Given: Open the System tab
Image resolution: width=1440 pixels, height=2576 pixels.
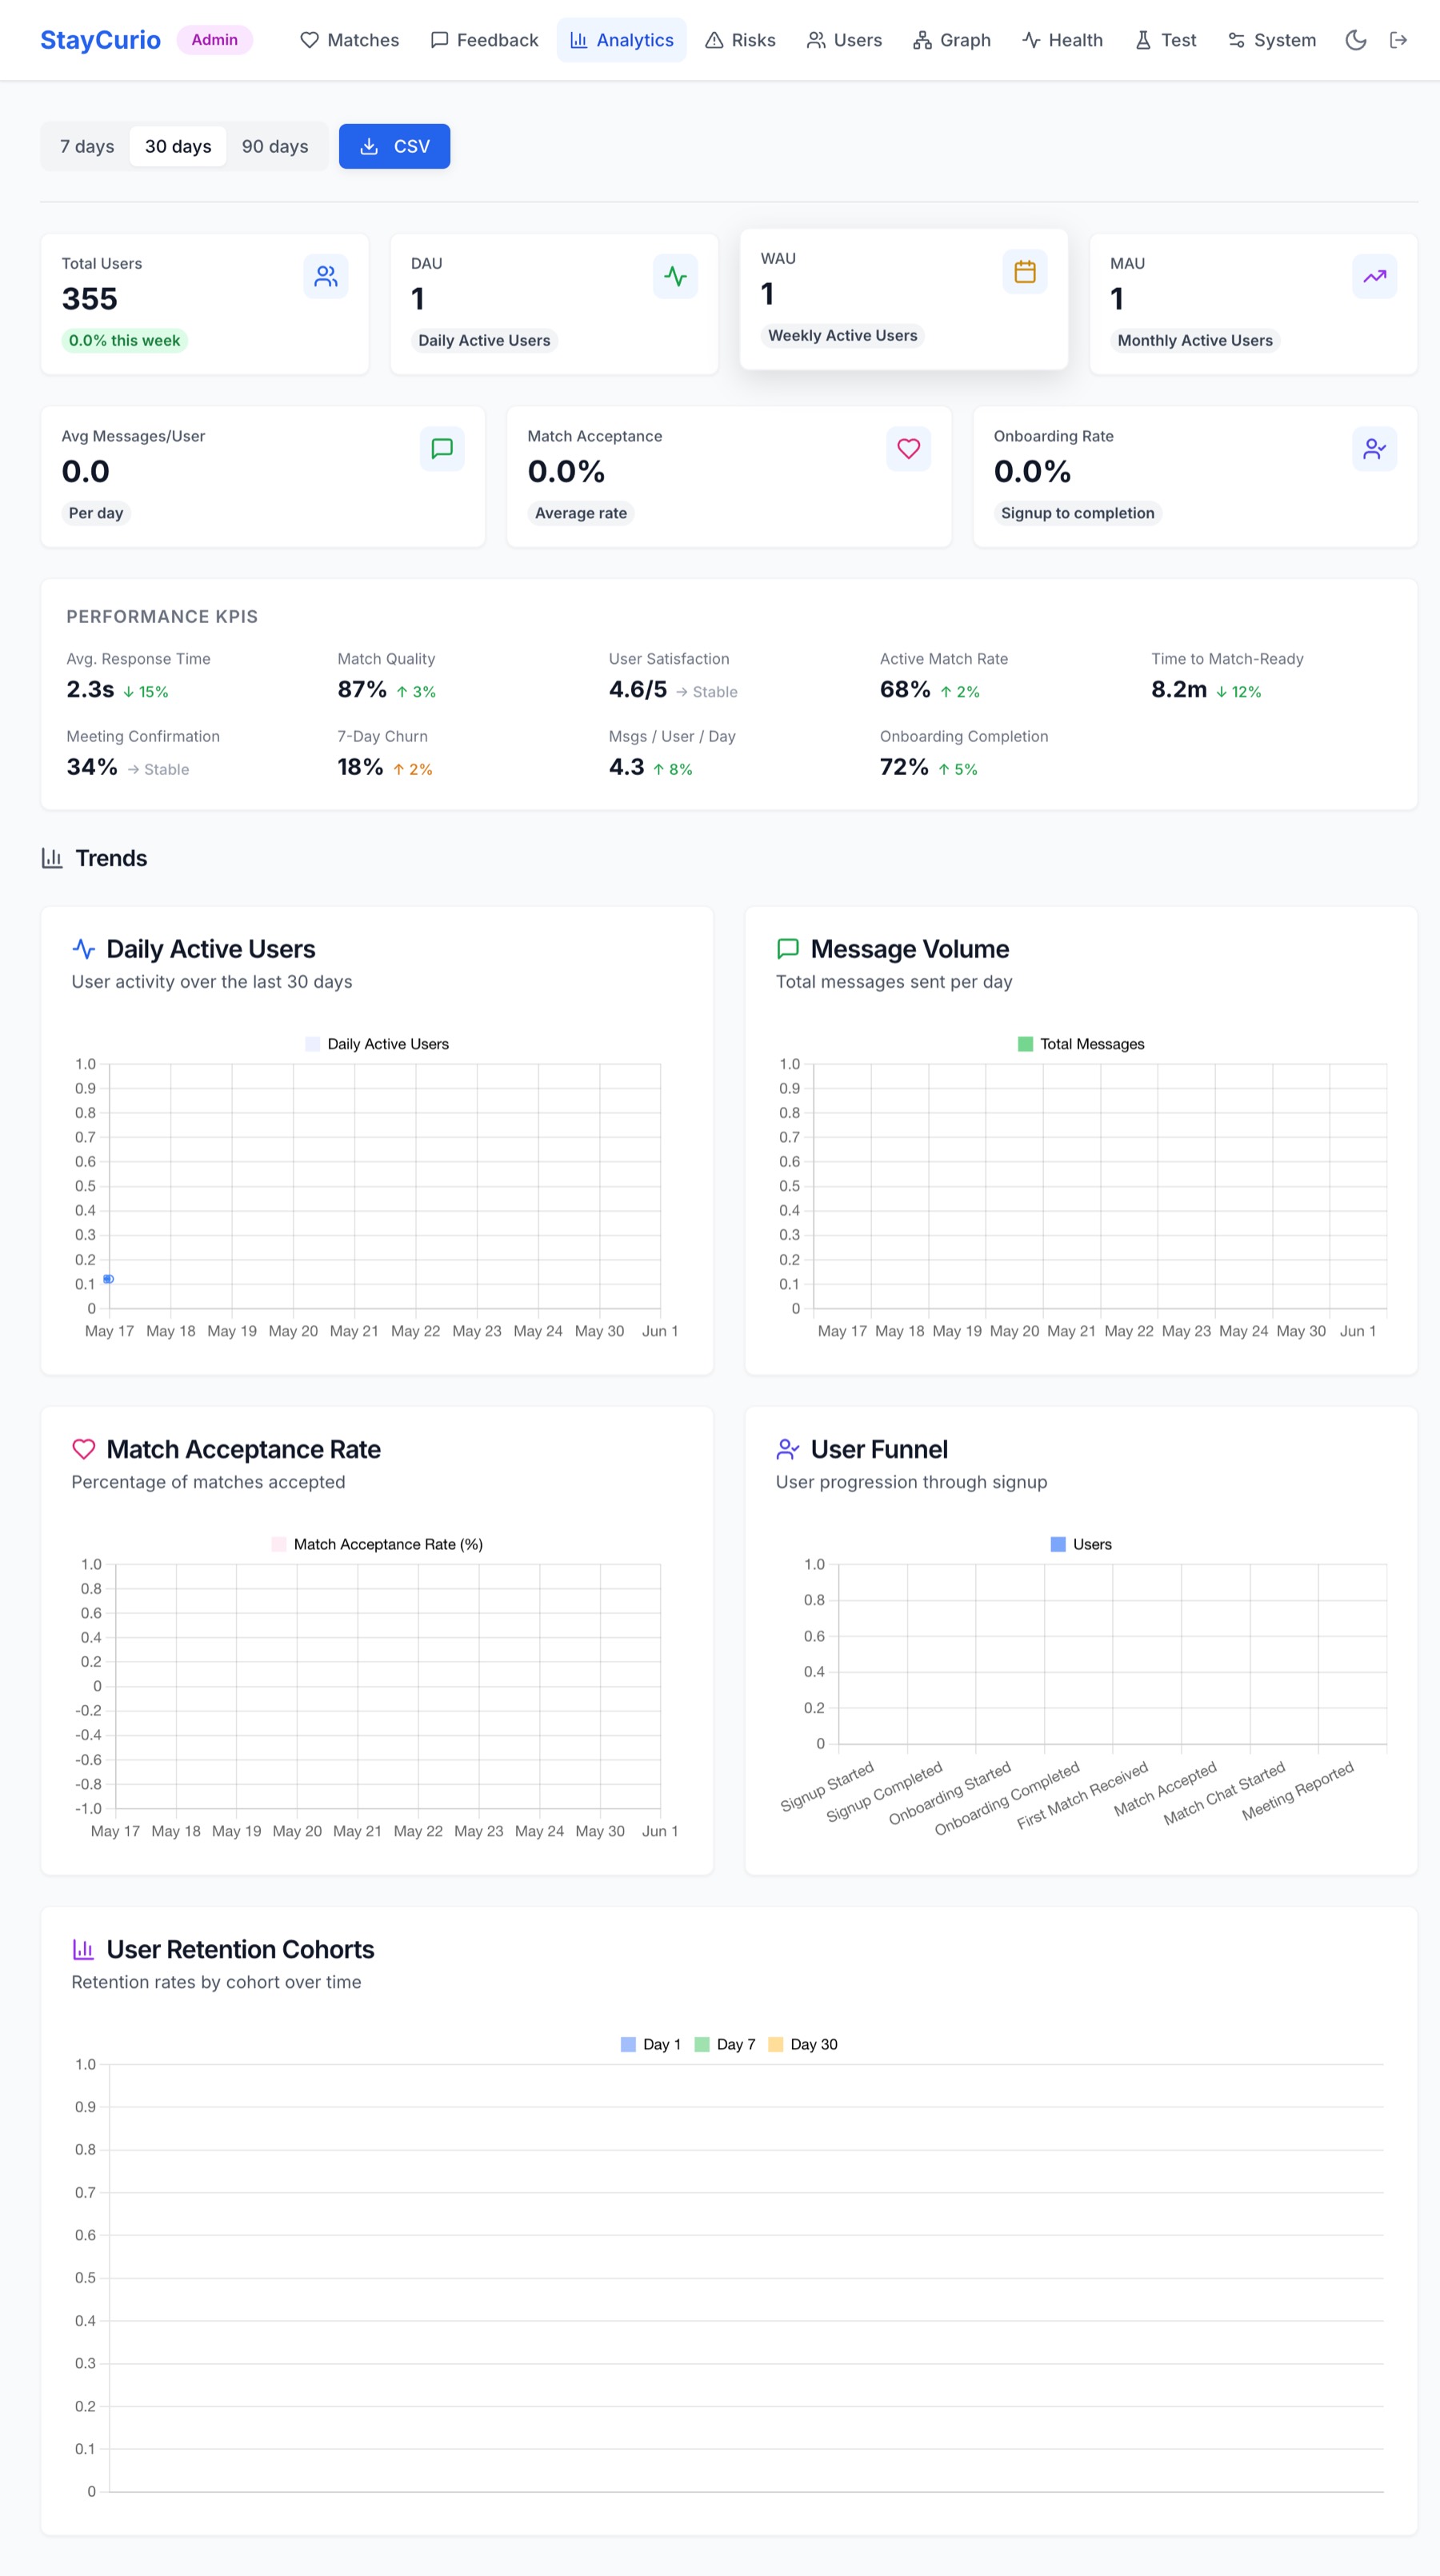Looking at the screenshot, I should 1272,40.
